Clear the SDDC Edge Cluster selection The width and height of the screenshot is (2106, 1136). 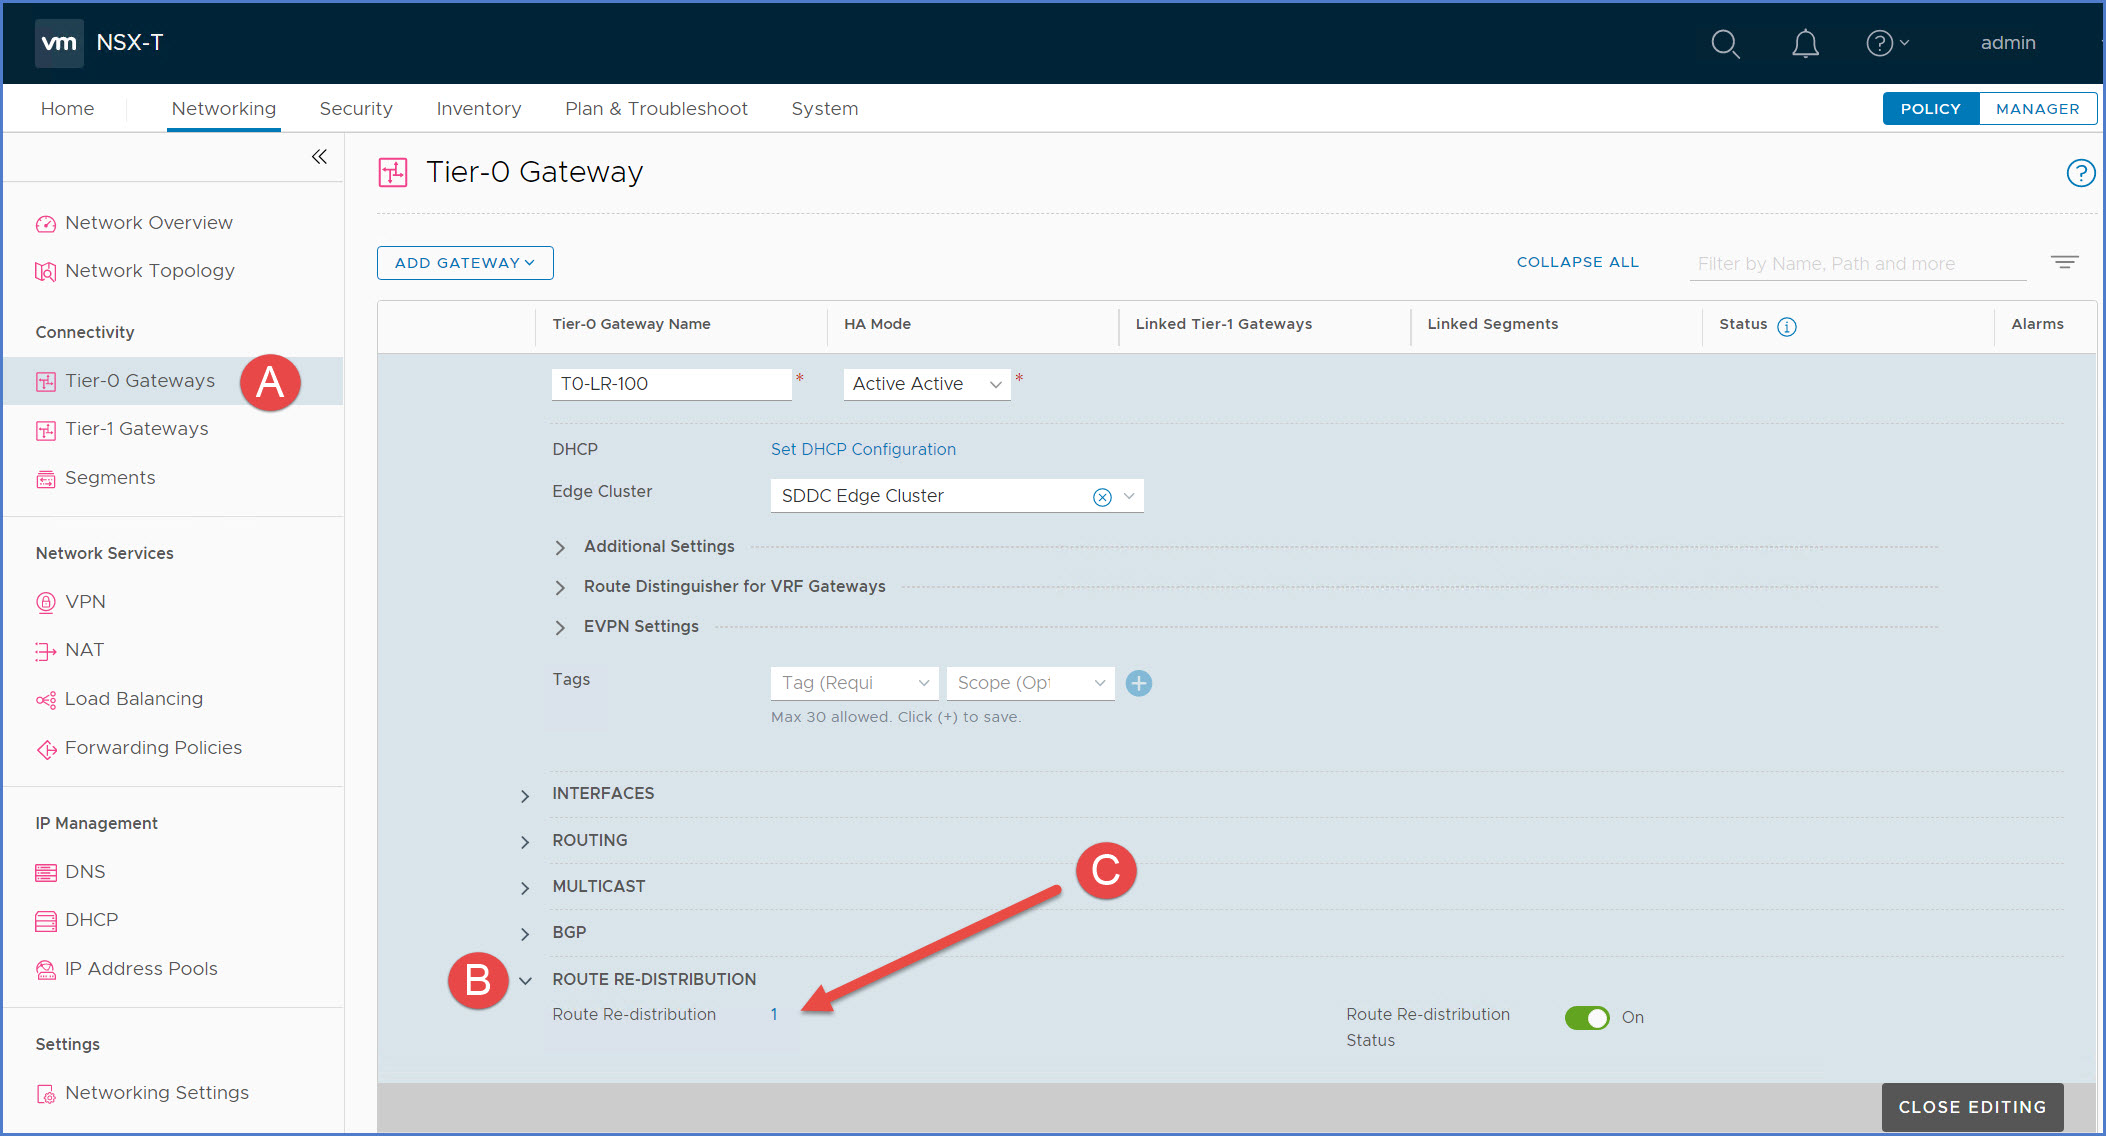pos(1102,495)
